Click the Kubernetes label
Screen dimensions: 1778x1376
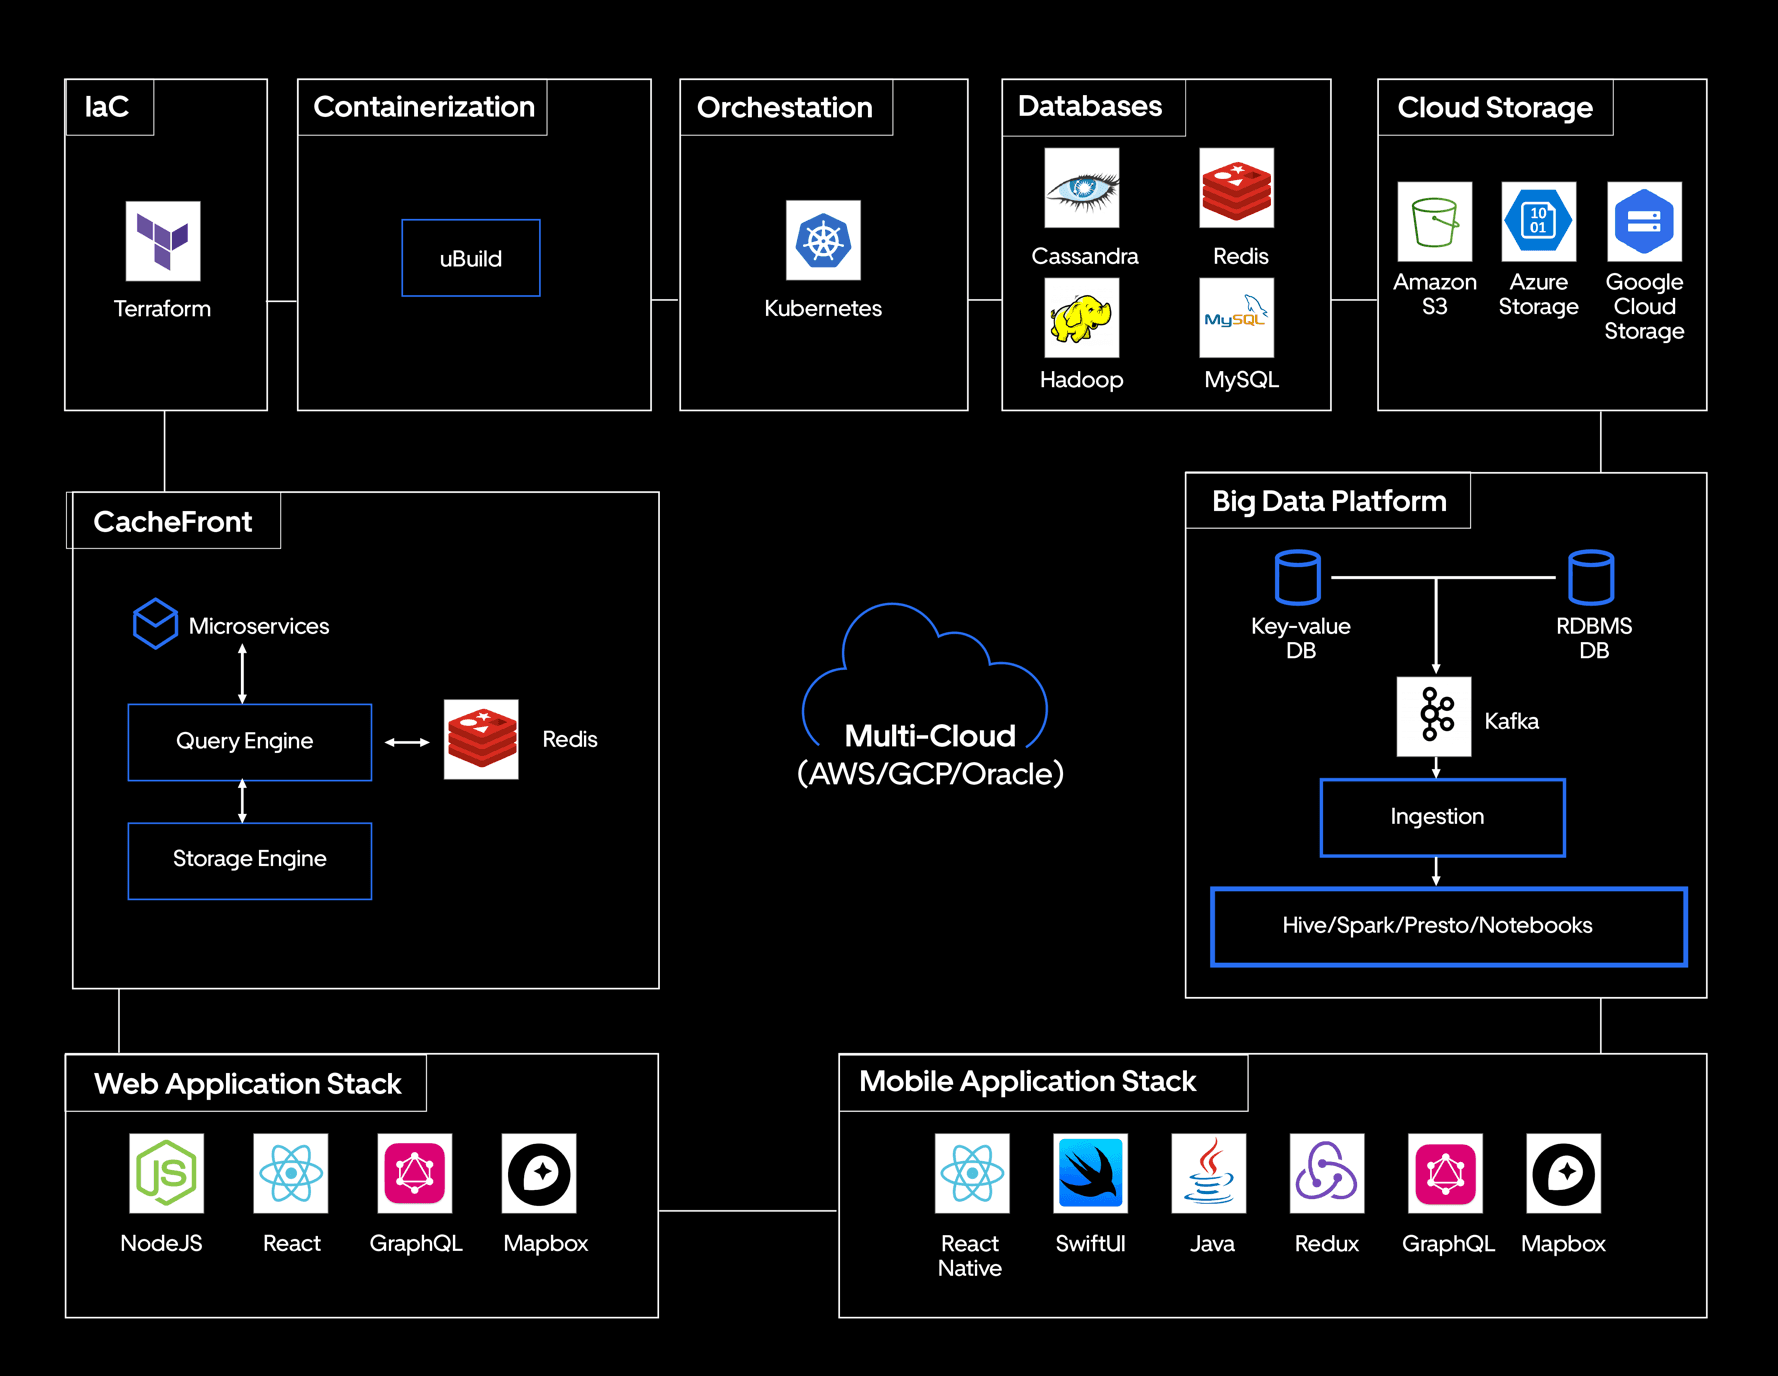pos(823,308)
